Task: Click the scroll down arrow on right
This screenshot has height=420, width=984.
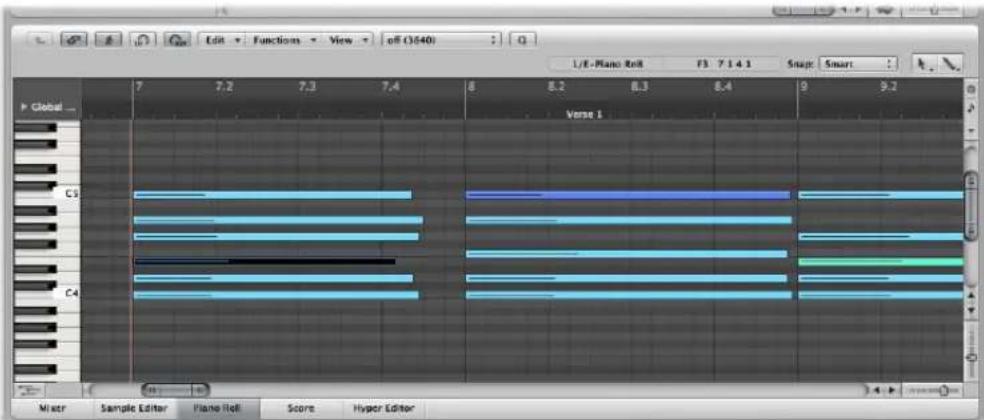Action: click(x=971, y=310)
